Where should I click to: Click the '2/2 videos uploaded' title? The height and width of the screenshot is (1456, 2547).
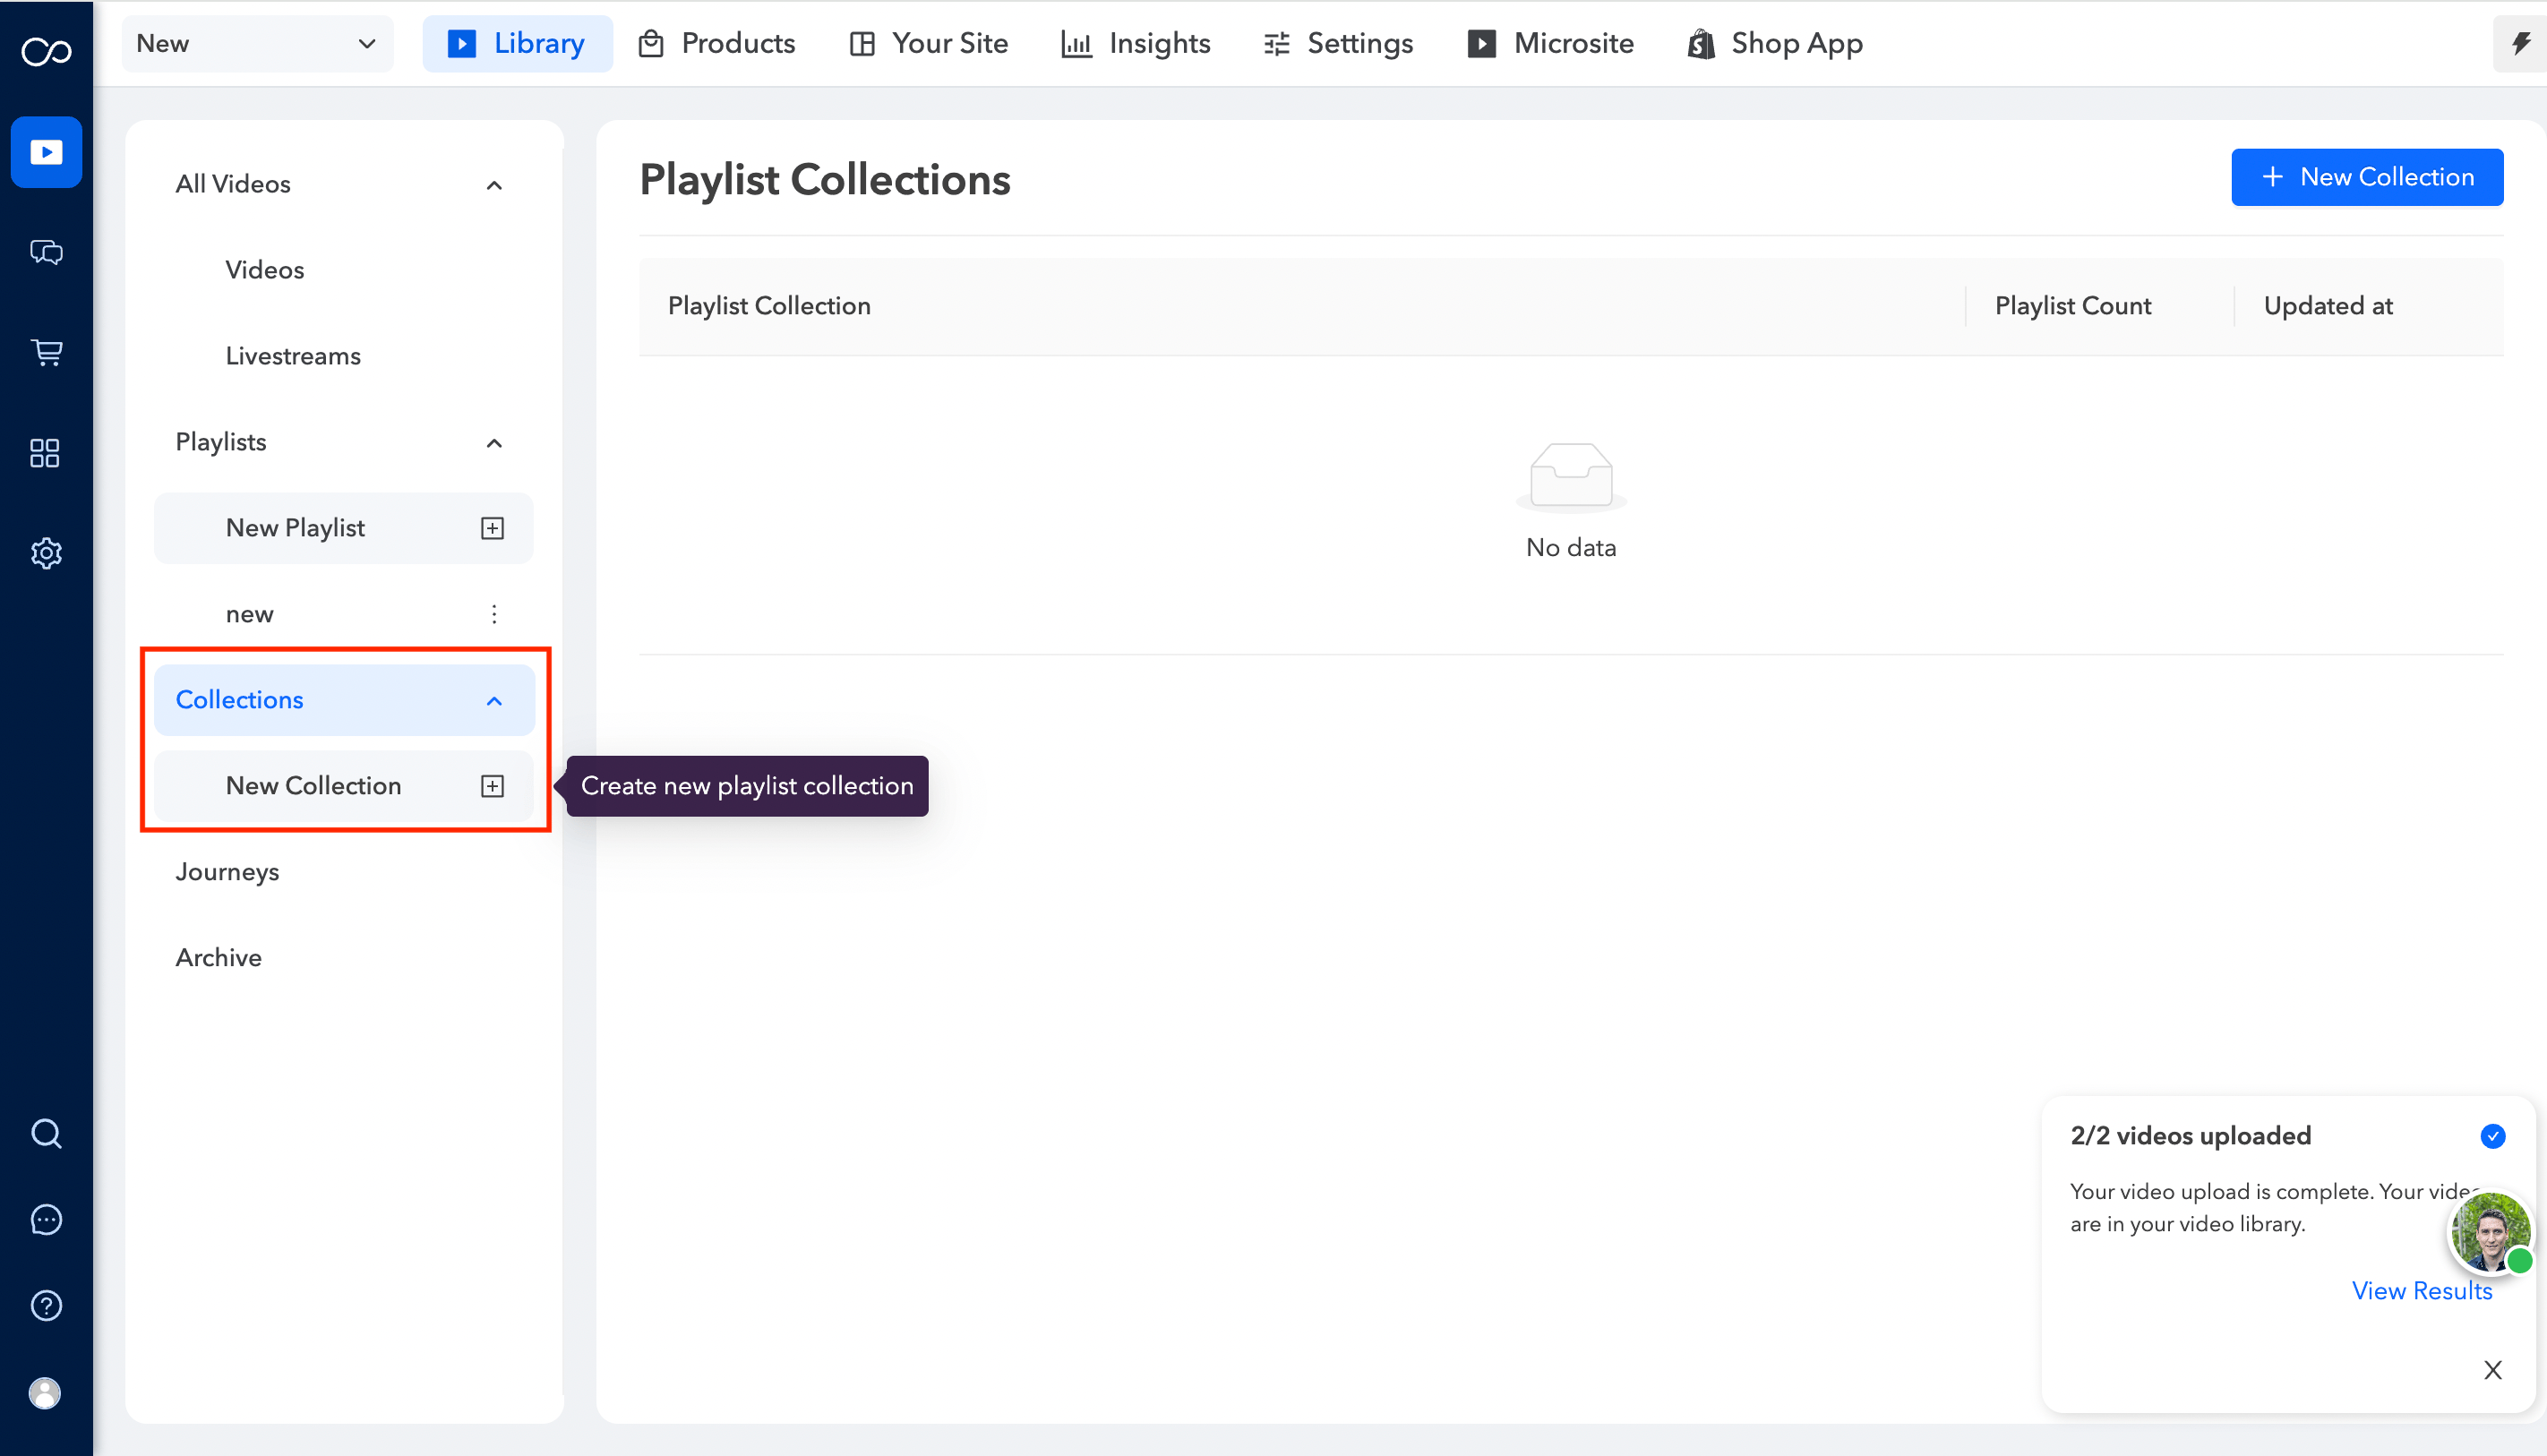point(2190,1136)
